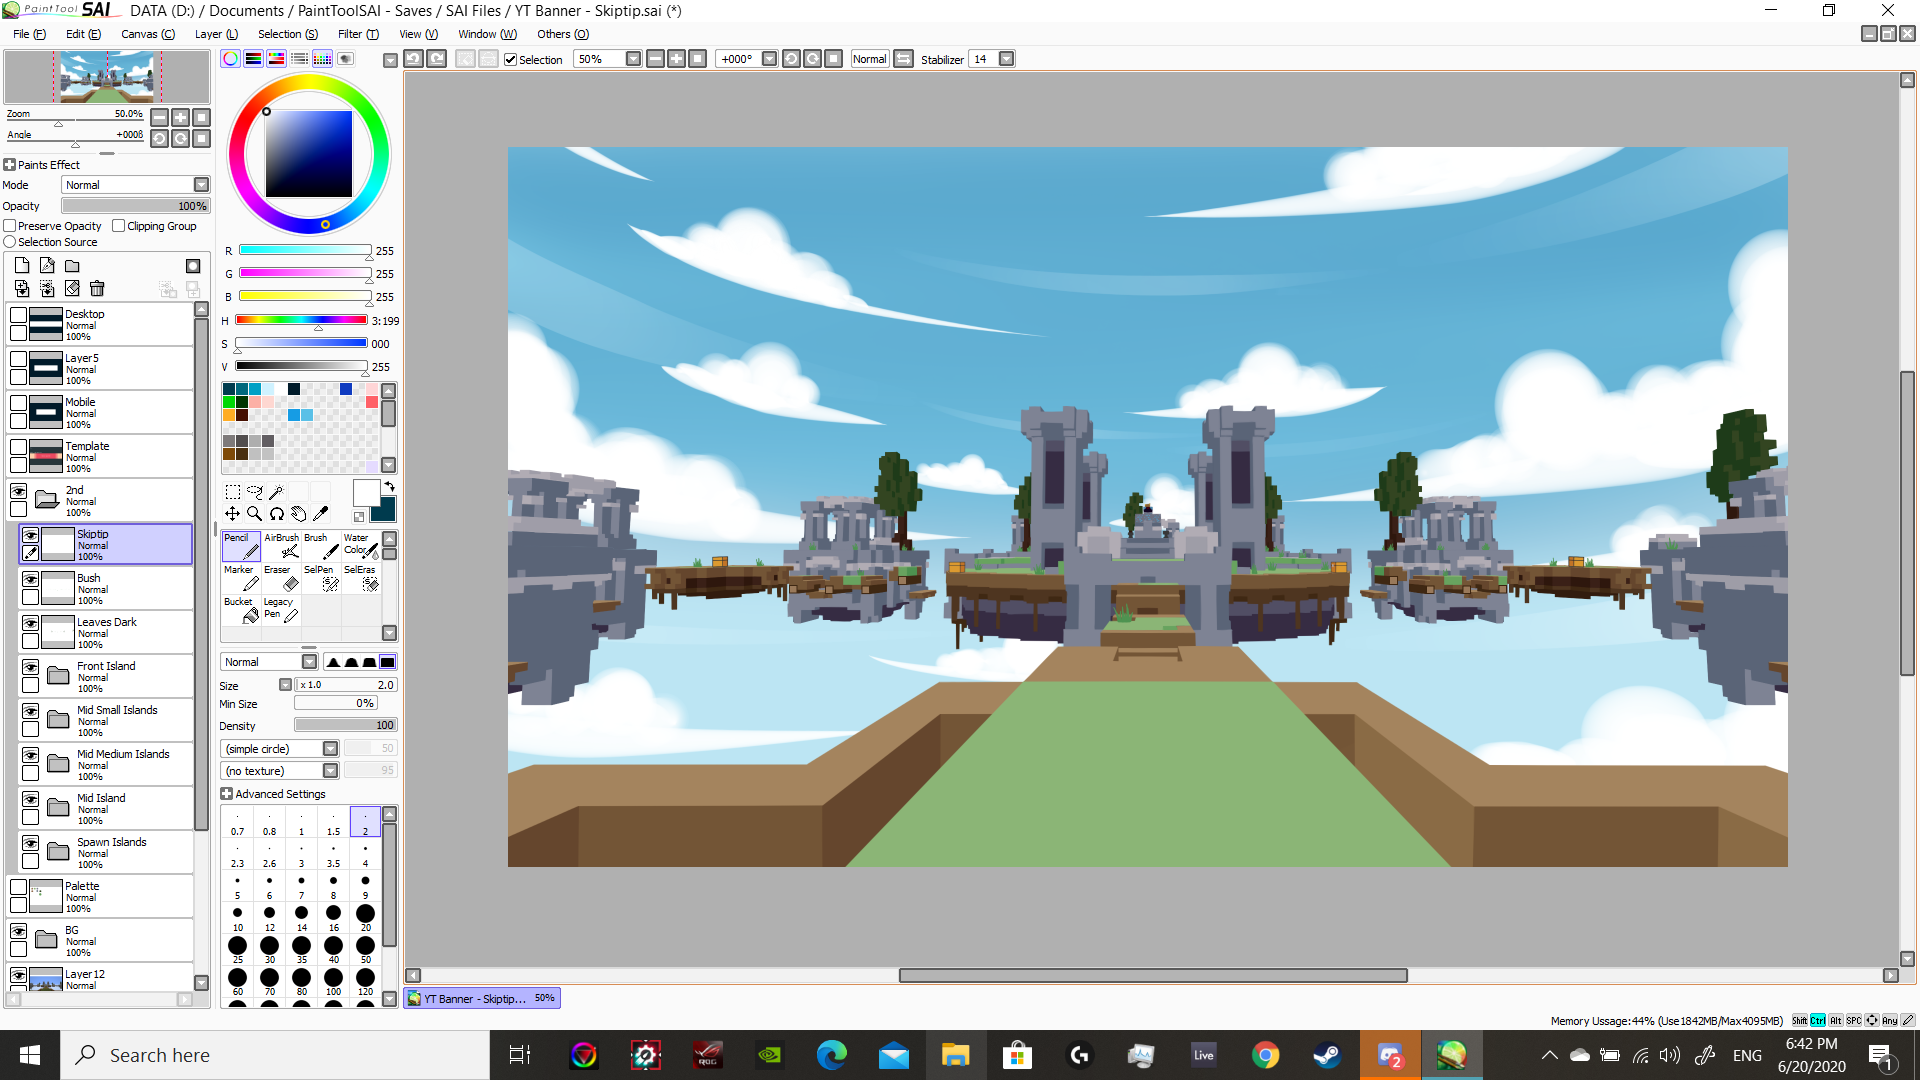Delete the selected layer with trash icon
This screenshot has width=1920, height=1080.
(x=97, y=289)
